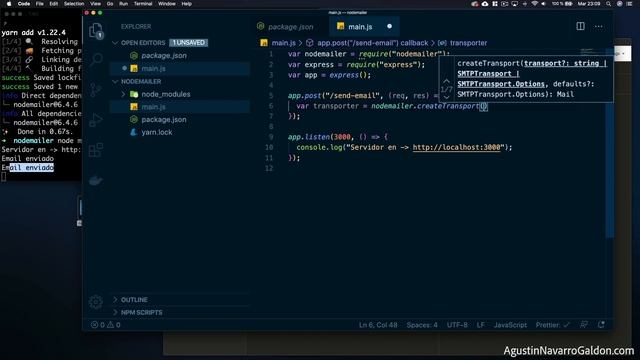Open the Code application menu

click(24, 4)
